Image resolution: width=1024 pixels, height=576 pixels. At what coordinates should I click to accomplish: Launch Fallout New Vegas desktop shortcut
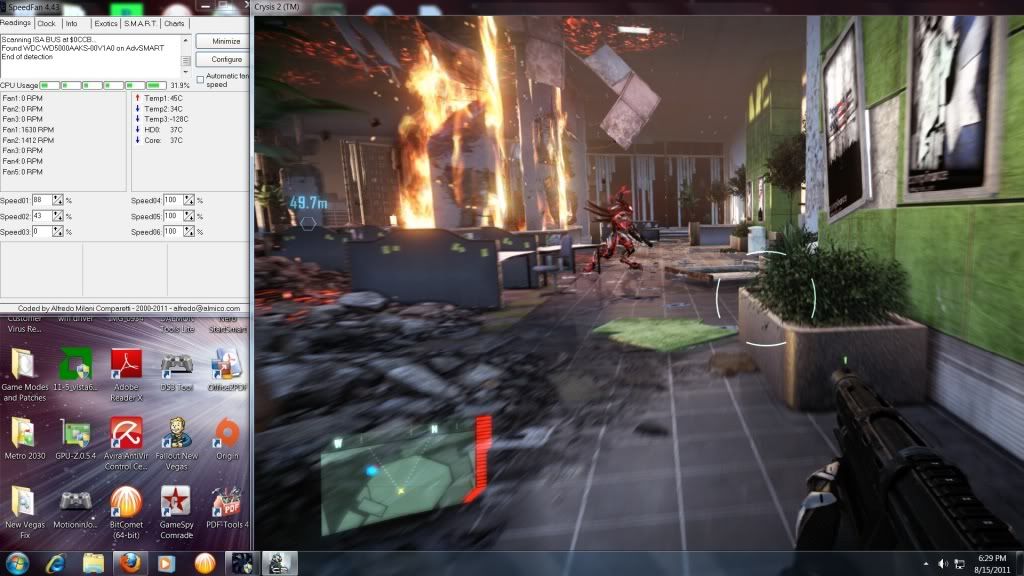pos(176,444)
